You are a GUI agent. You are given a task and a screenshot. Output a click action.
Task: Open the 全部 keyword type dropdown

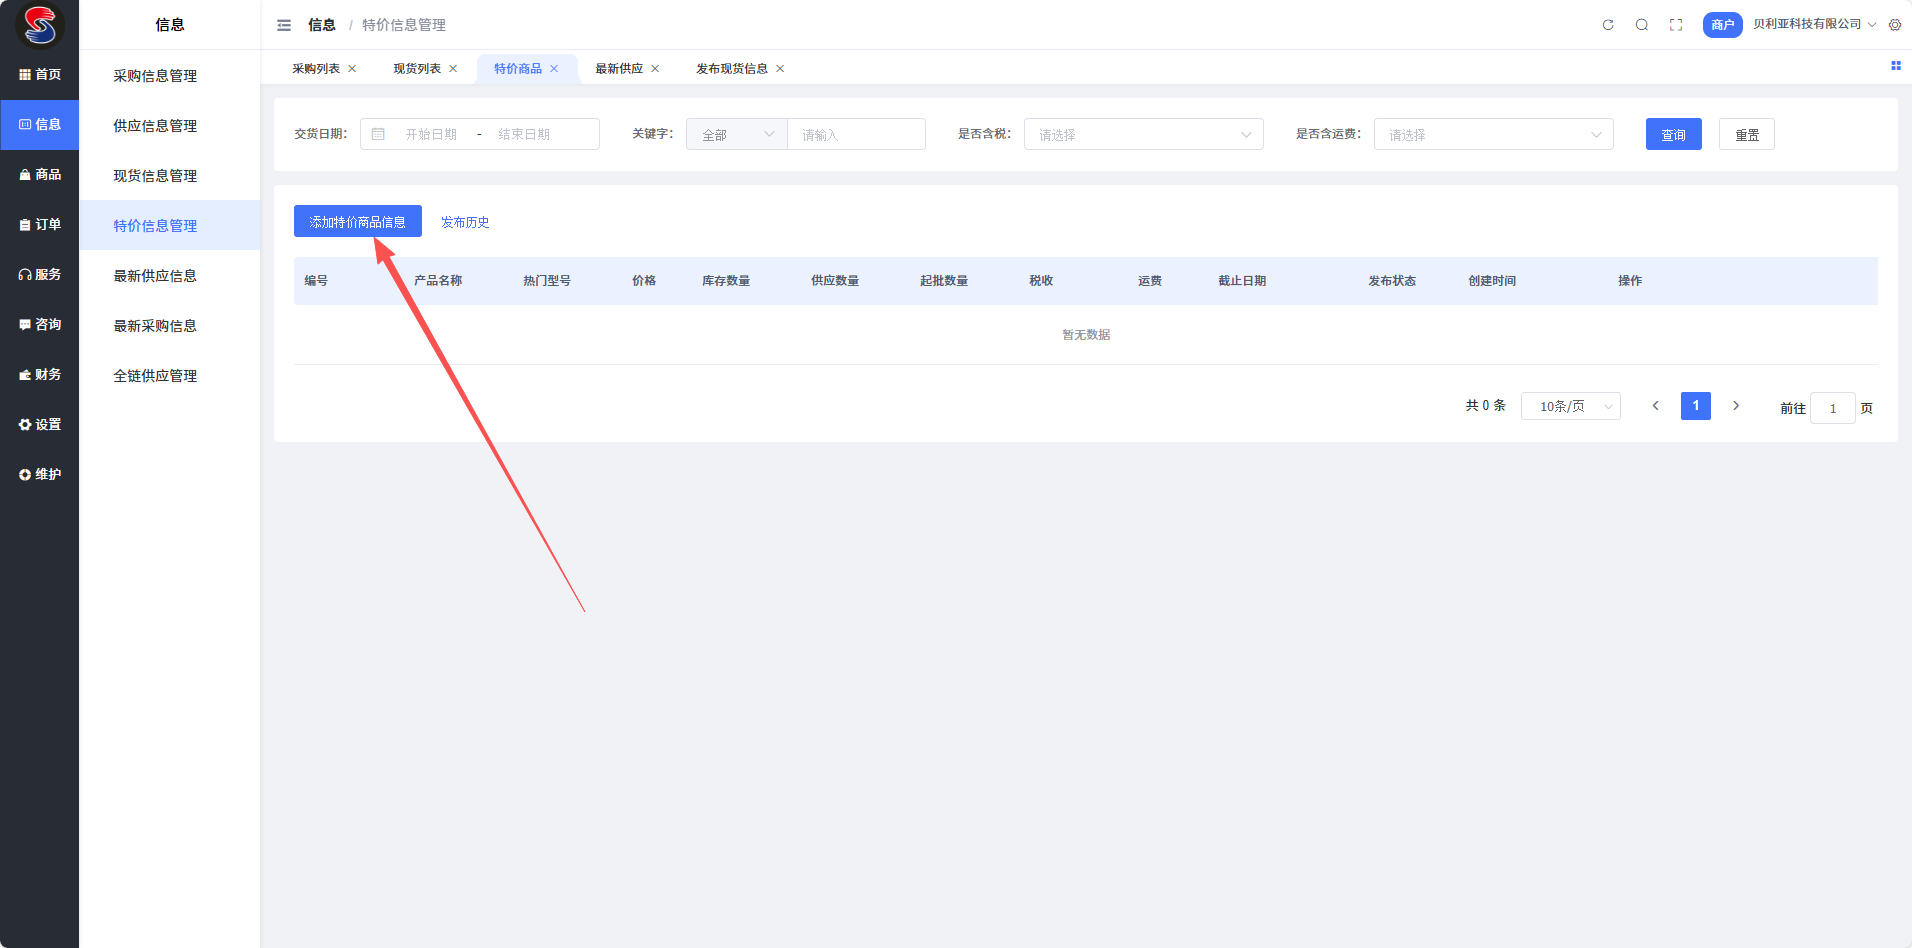pyautogui.click(x=737, y=135)
